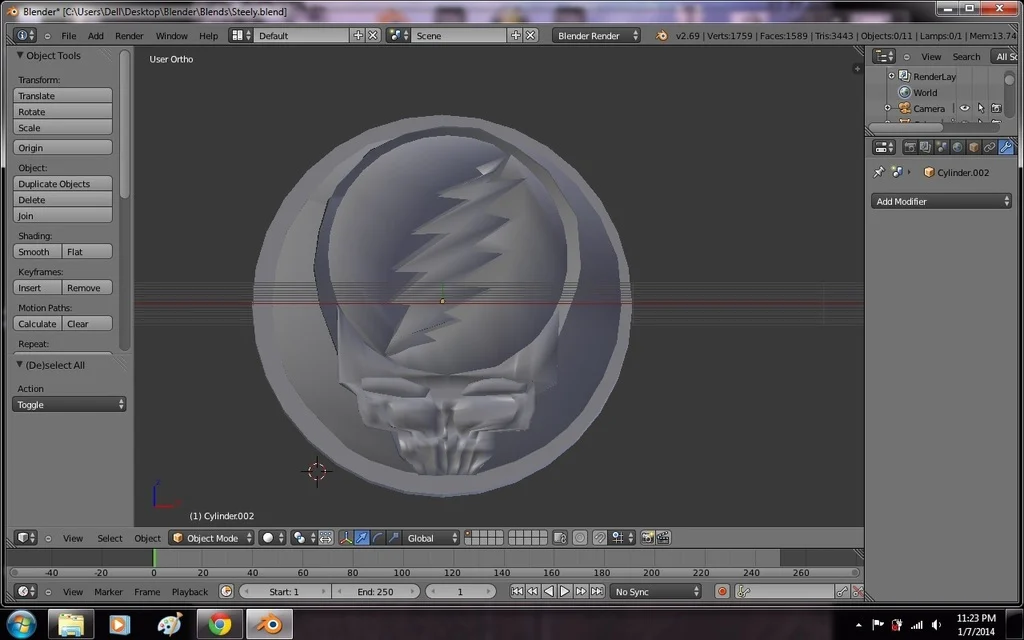Expand the RenderLayers outliner item
The image size is (1024, 640).
(x=891, y=76)
